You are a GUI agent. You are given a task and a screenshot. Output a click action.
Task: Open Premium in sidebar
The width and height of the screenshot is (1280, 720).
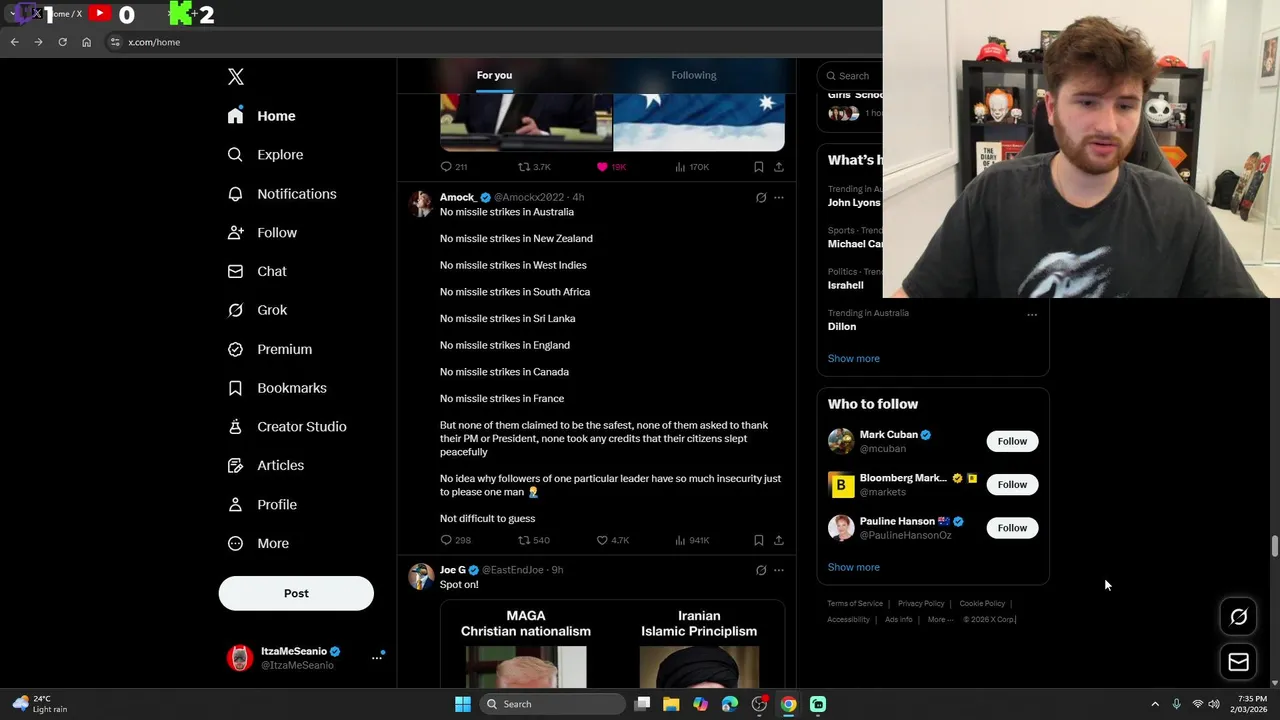pos(270,349)
